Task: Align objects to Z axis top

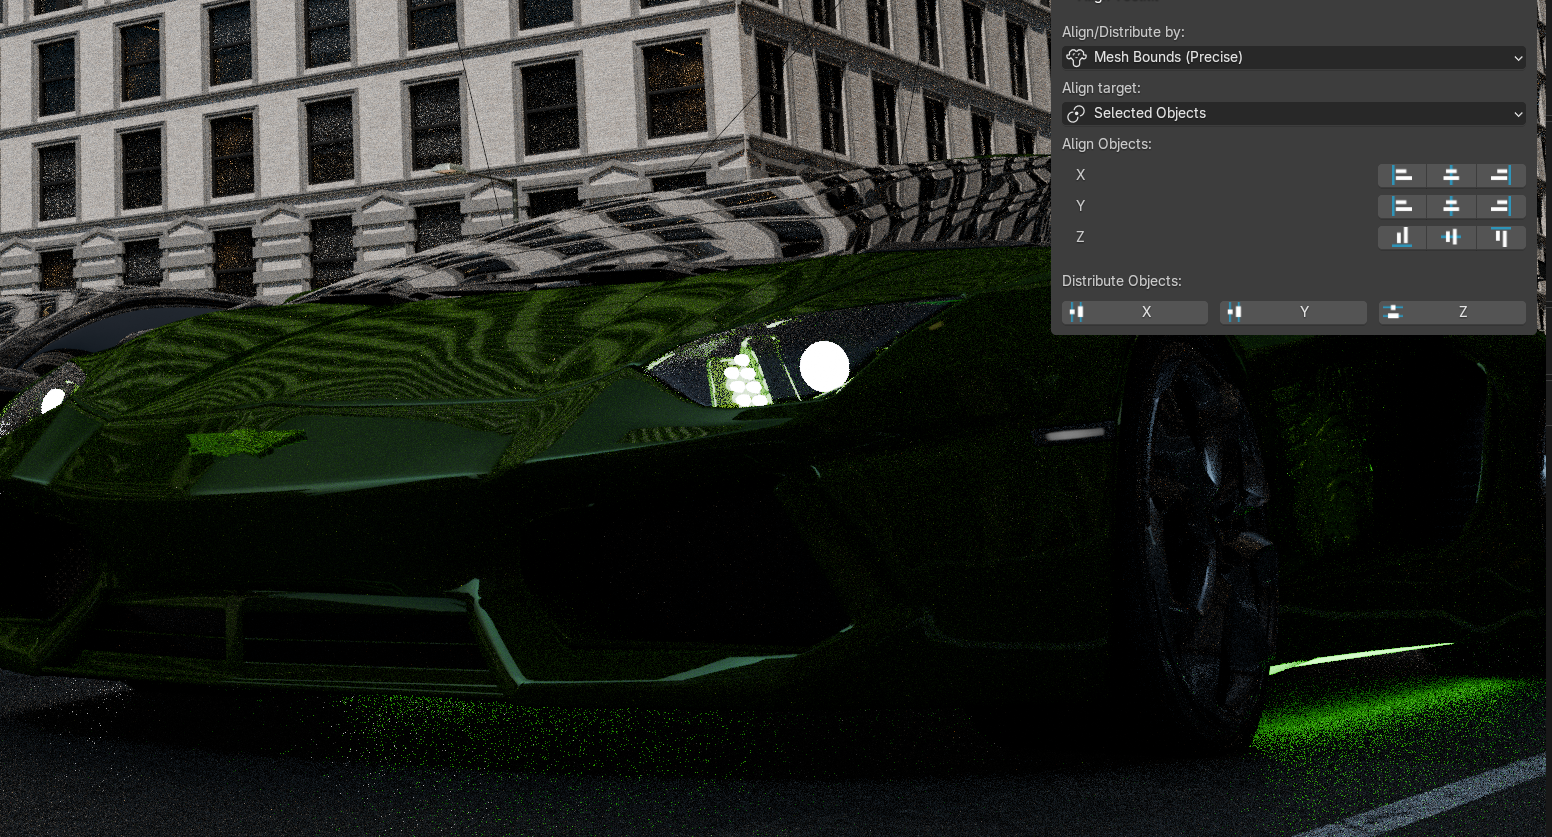Action: tap(1500, 238)
